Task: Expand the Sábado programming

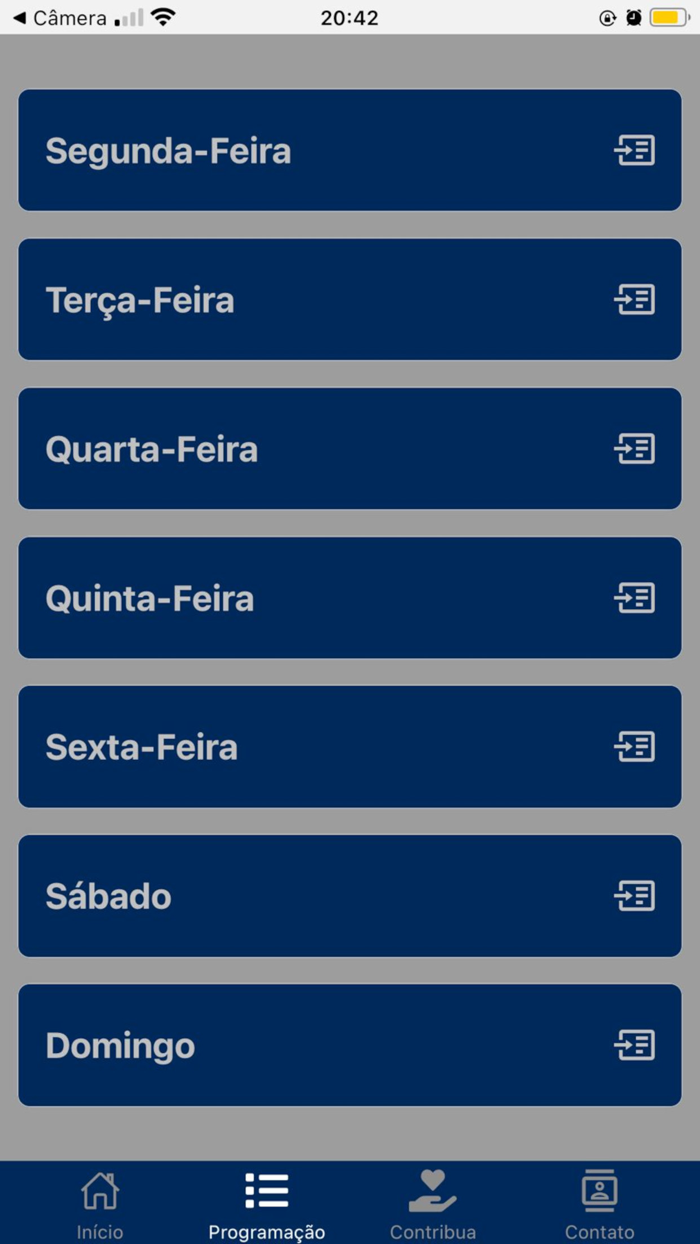Action: coord(349,896)
